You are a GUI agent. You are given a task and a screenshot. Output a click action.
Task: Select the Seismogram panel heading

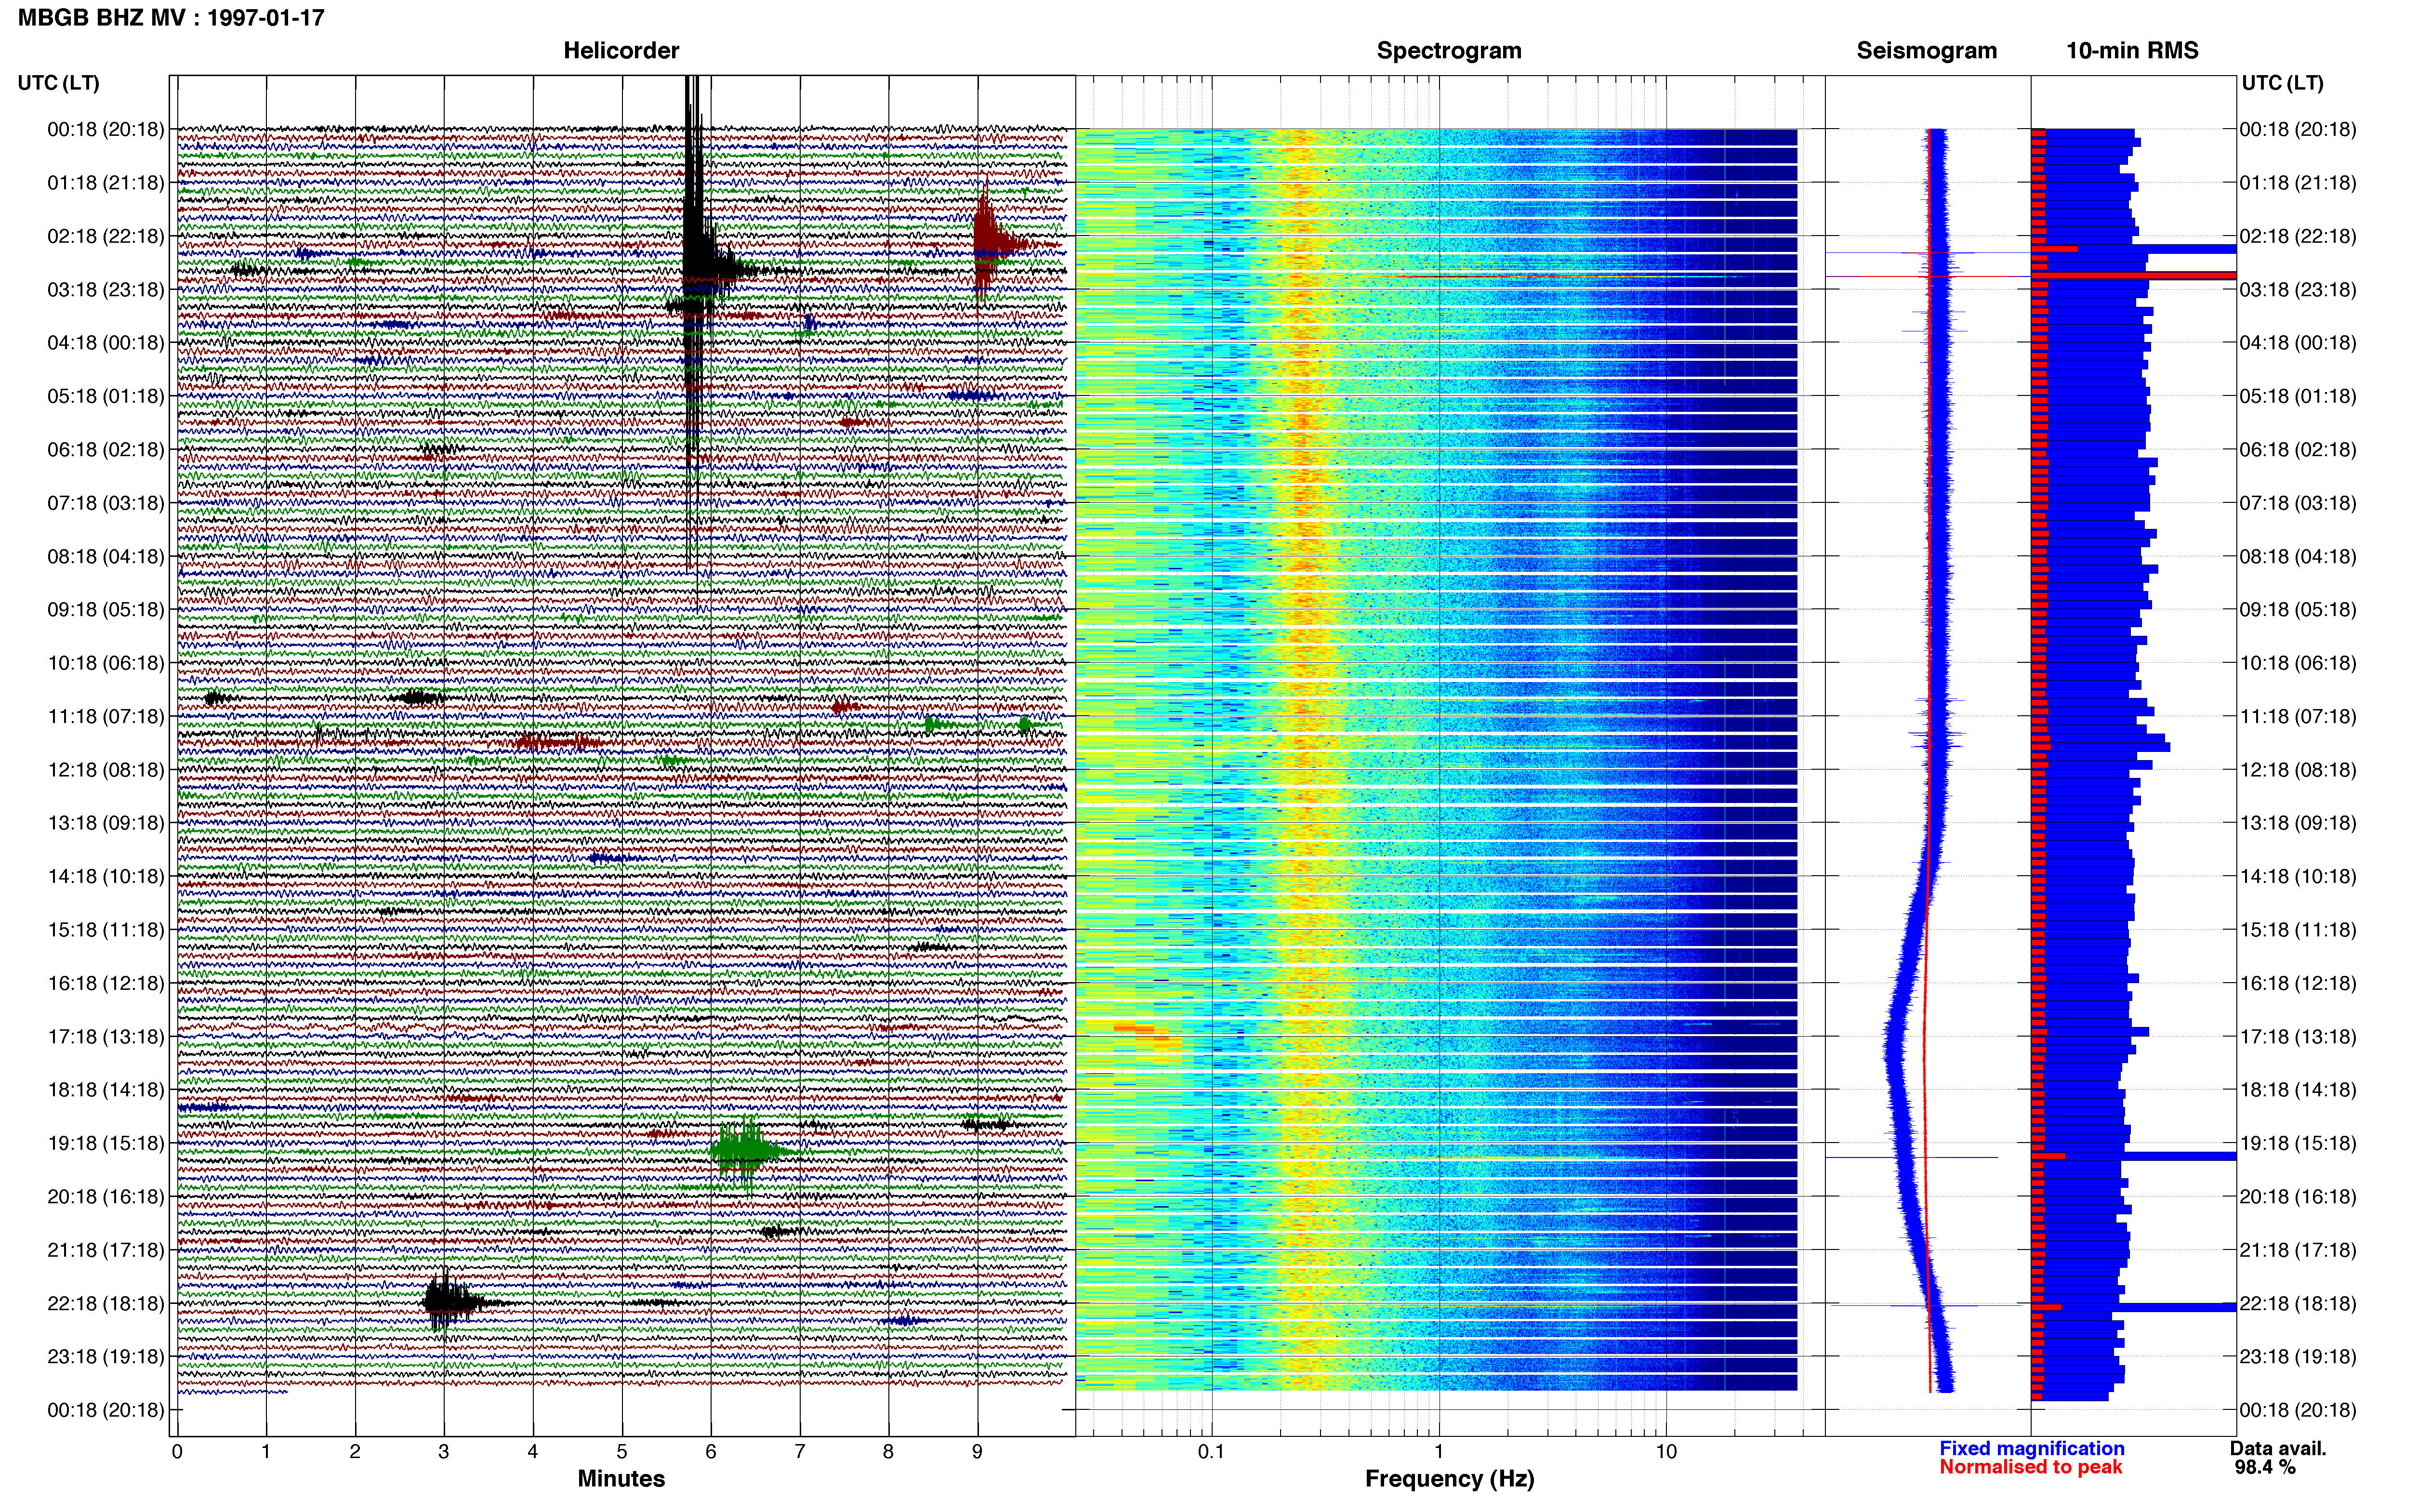(1926, 50)
